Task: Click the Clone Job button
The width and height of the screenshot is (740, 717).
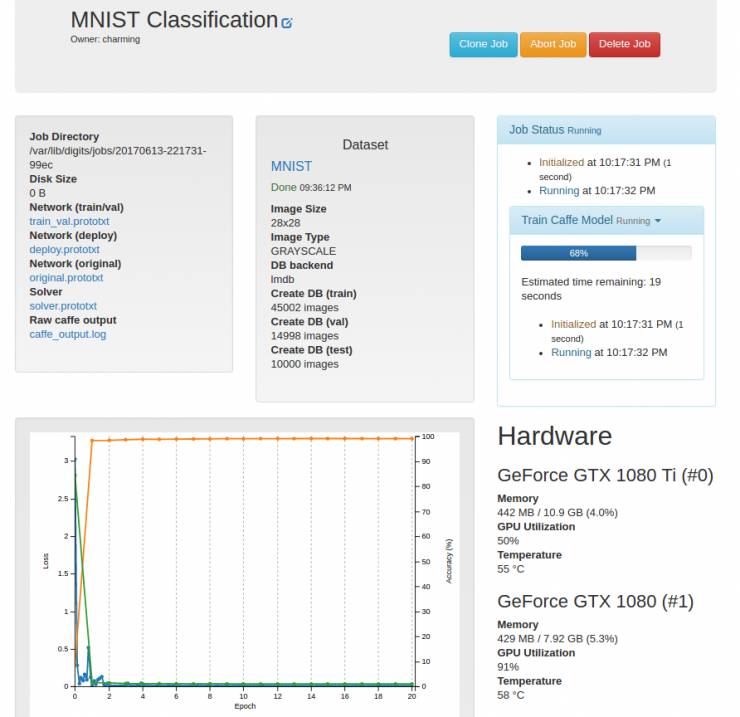Action: pos(483,44)
